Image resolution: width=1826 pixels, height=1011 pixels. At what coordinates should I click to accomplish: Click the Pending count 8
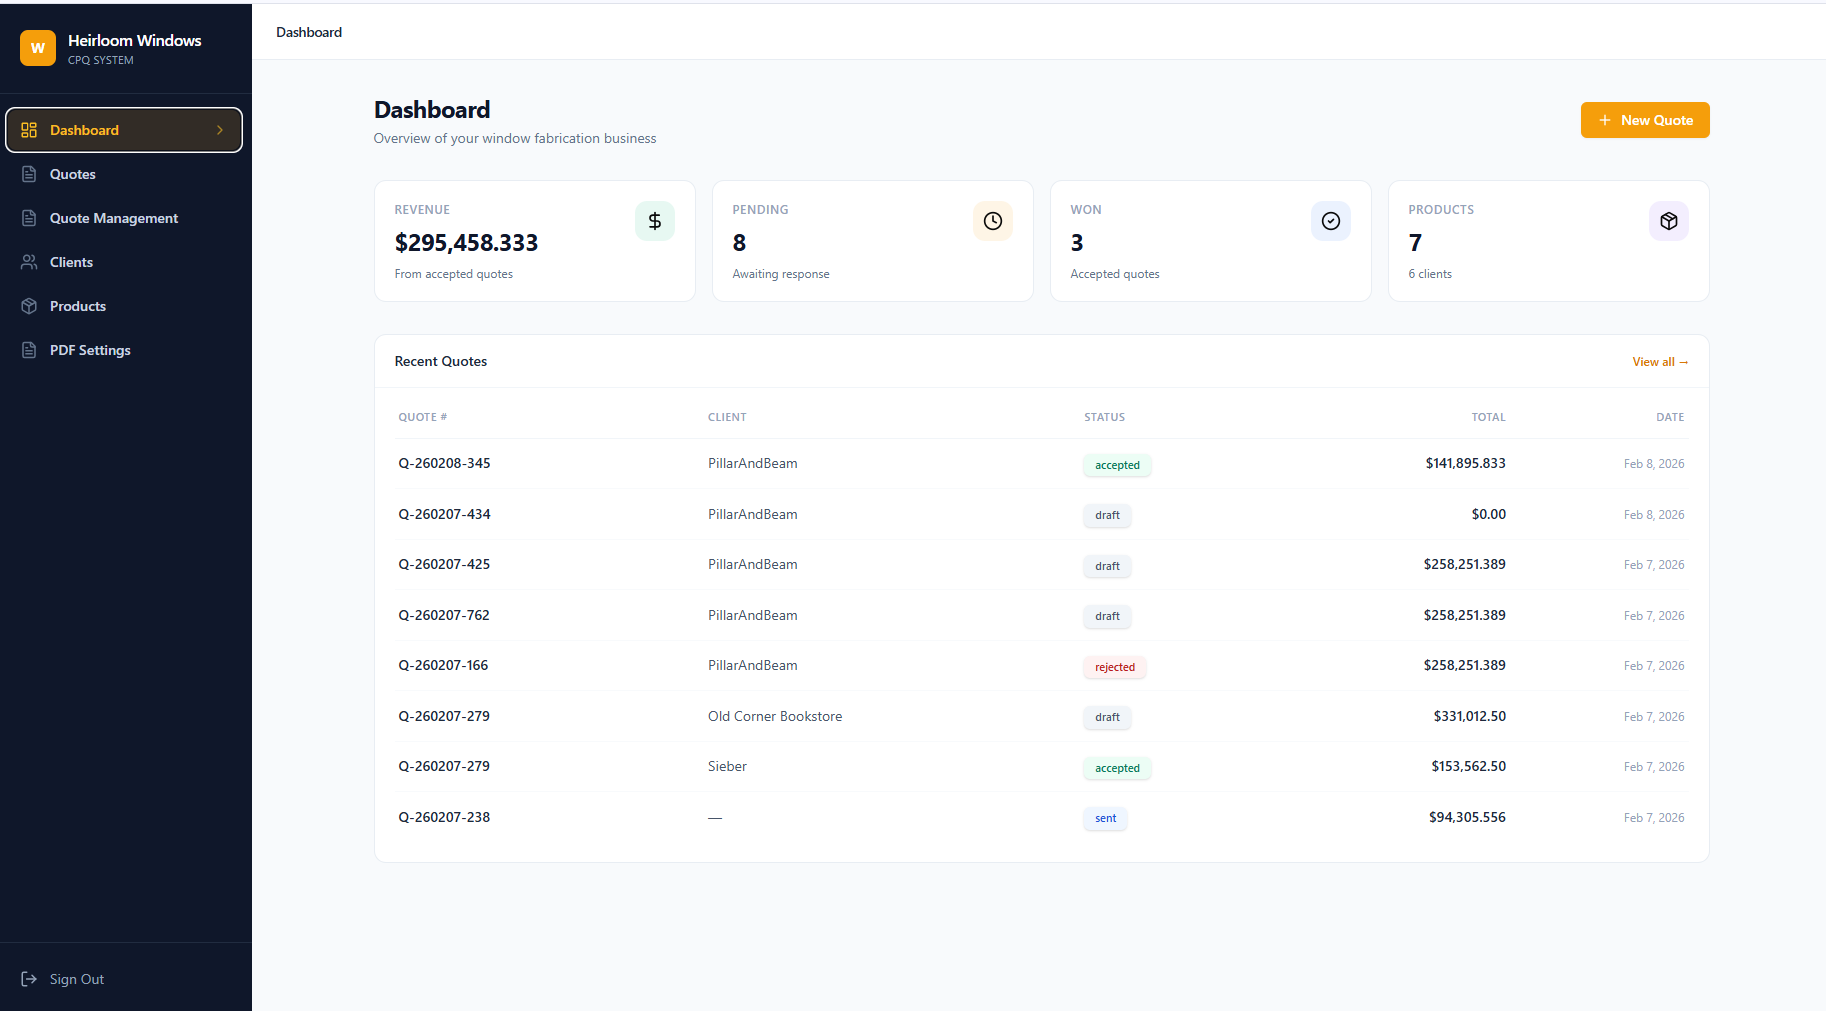click(x=739, y=243)
